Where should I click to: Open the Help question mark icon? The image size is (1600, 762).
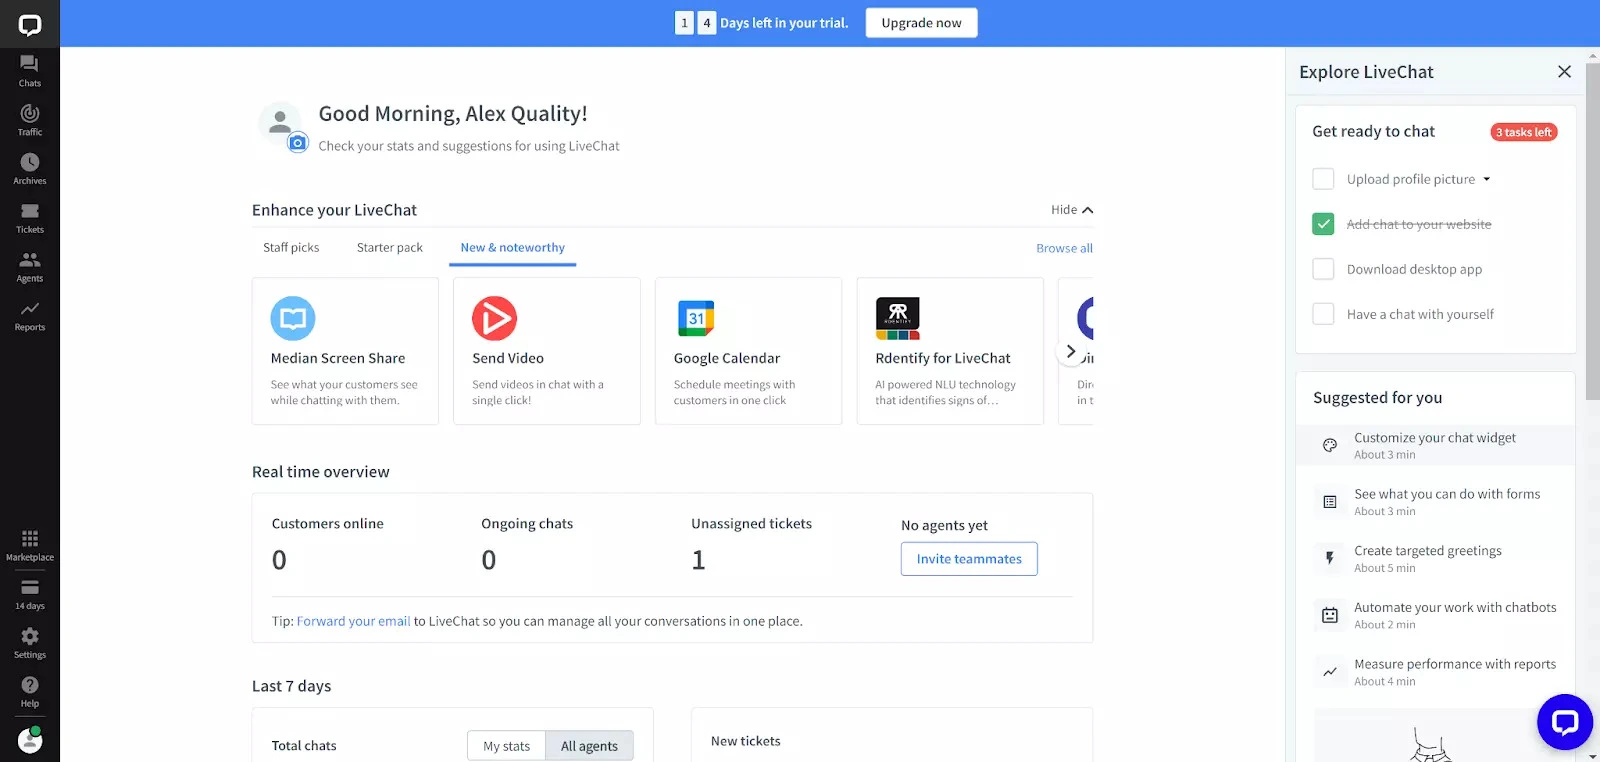click(x=30, y=685)
